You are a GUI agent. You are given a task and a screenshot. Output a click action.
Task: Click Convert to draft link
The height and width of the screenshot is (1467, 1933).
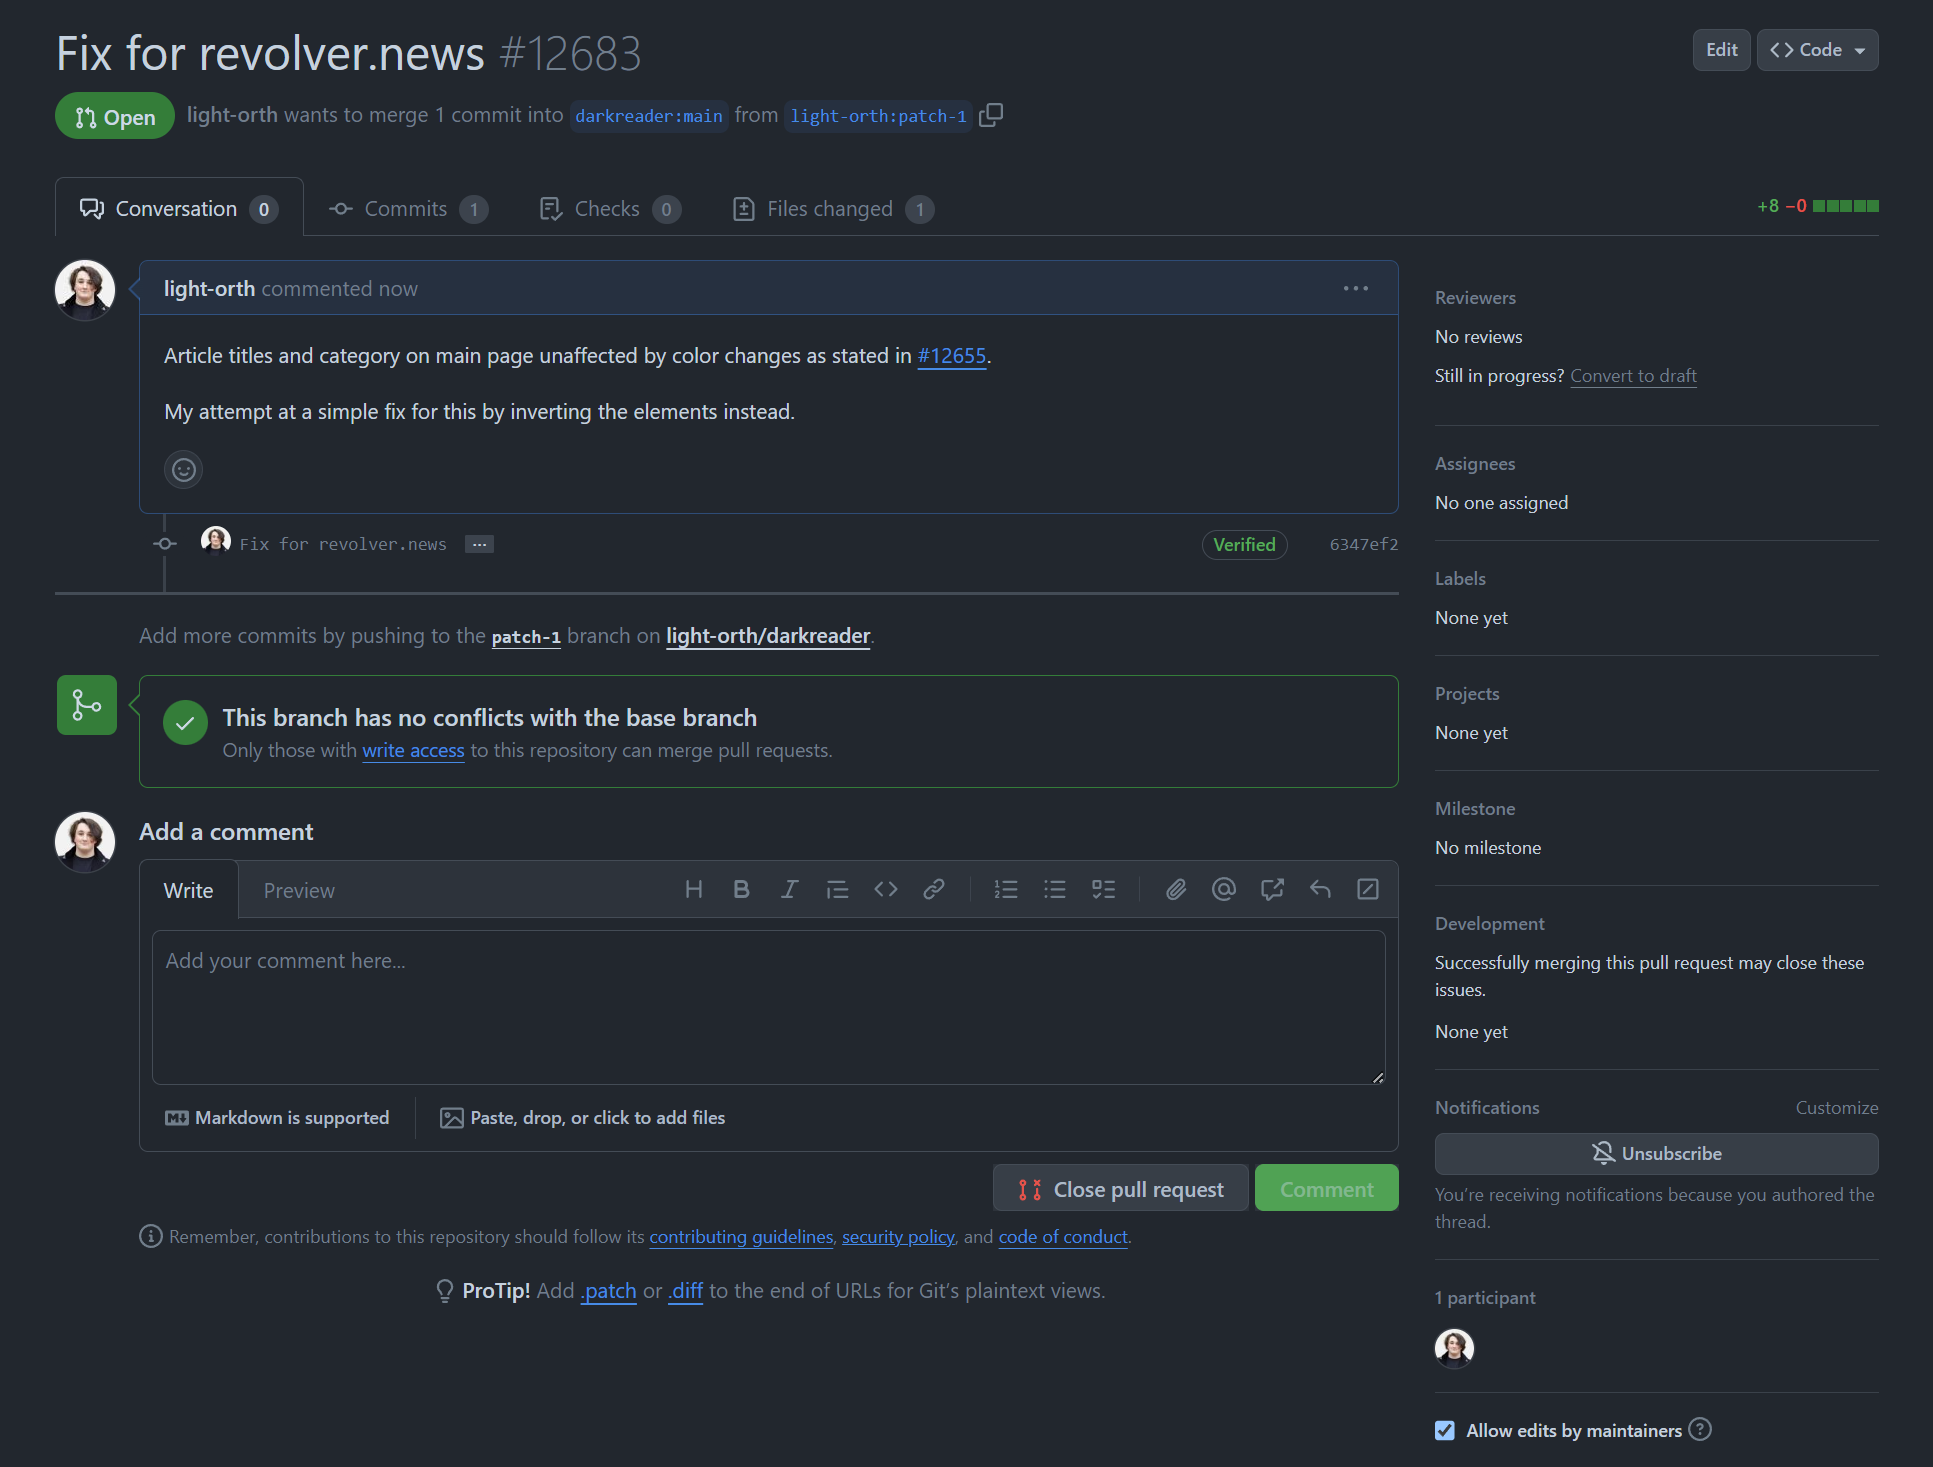(x=1630, y=374)
